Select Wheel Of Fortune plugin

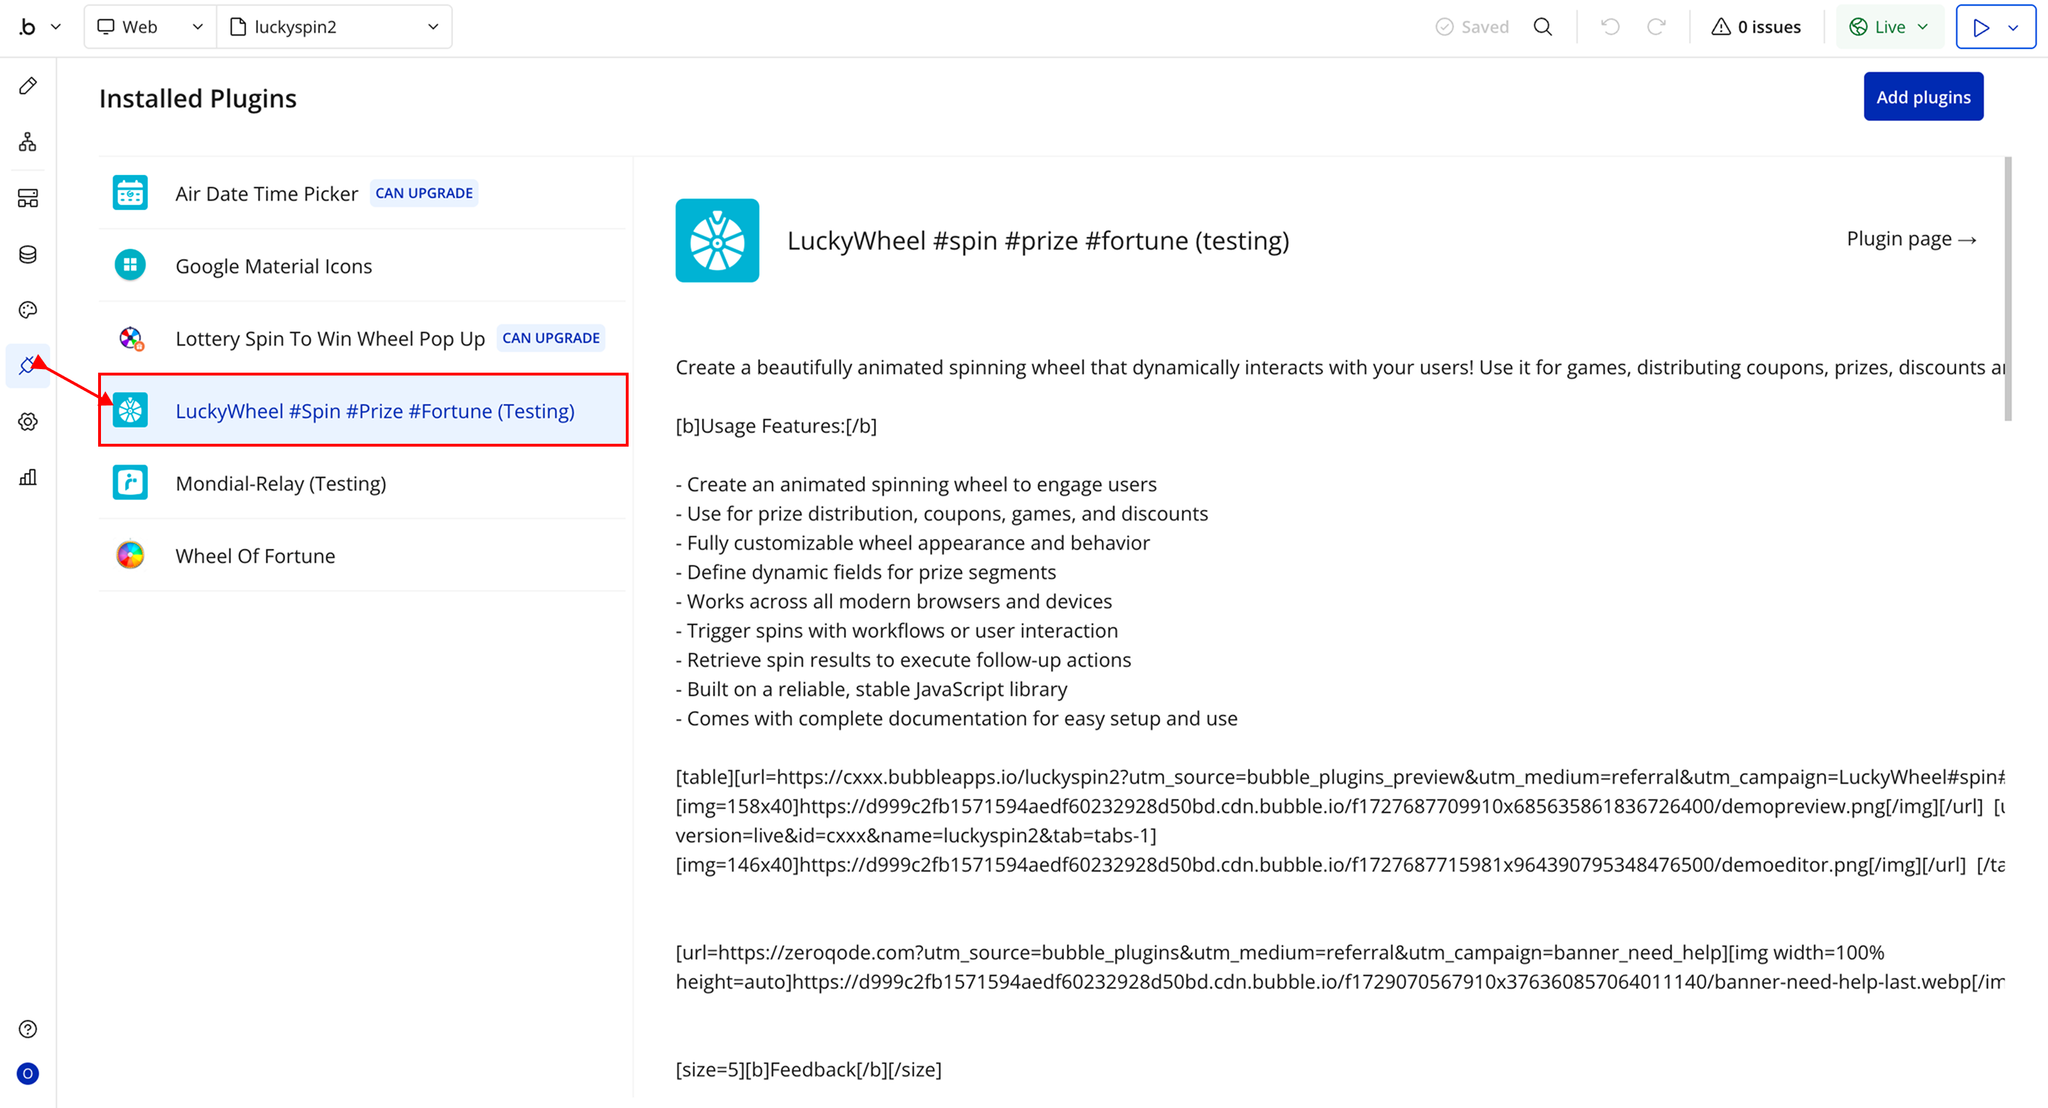(x=255, y=556)
